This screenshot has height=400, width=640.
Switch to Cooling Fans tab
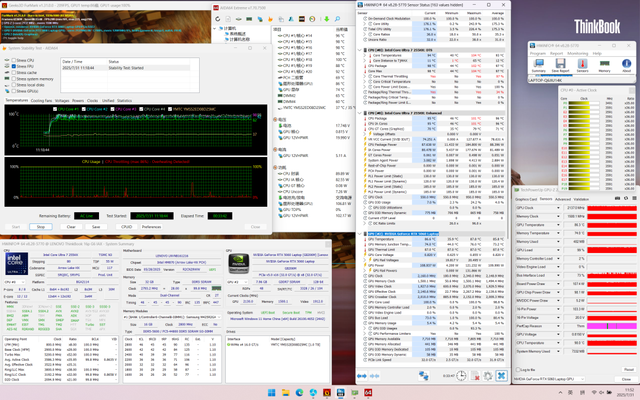41,100
